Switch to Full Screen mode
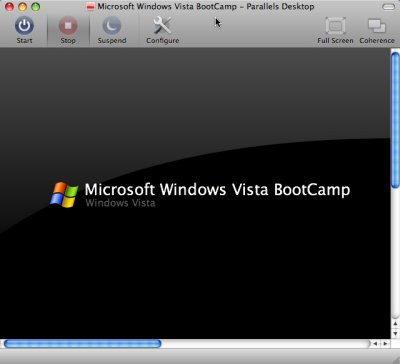This screenshot has width=400, height=364. point(335,26)
